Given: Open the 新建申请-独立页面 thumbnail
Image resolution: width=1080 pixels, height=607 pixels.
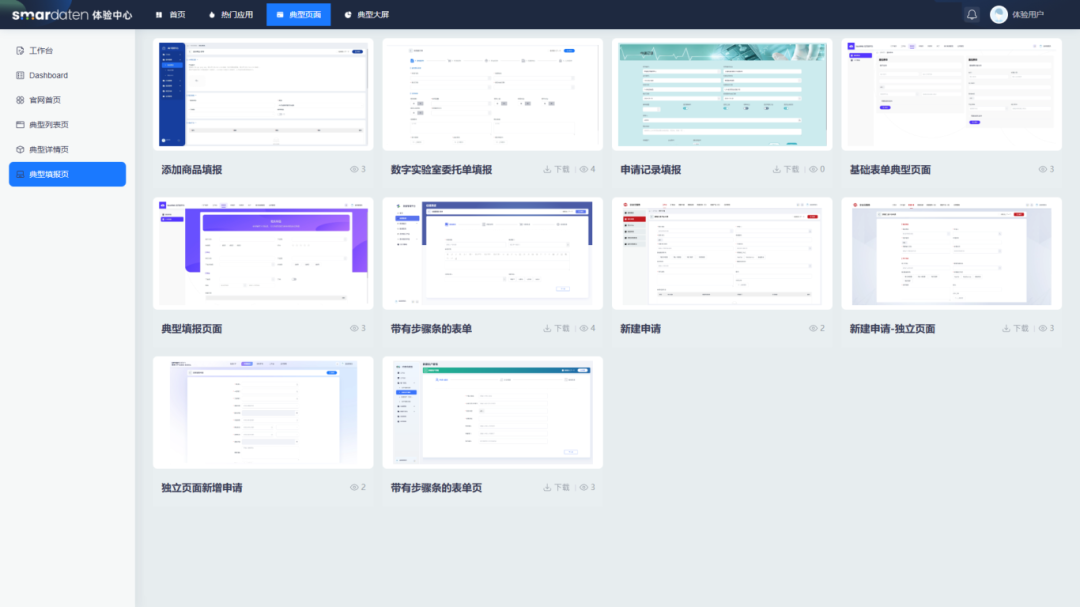Looking at the screenshot, I should click(951, 254).
